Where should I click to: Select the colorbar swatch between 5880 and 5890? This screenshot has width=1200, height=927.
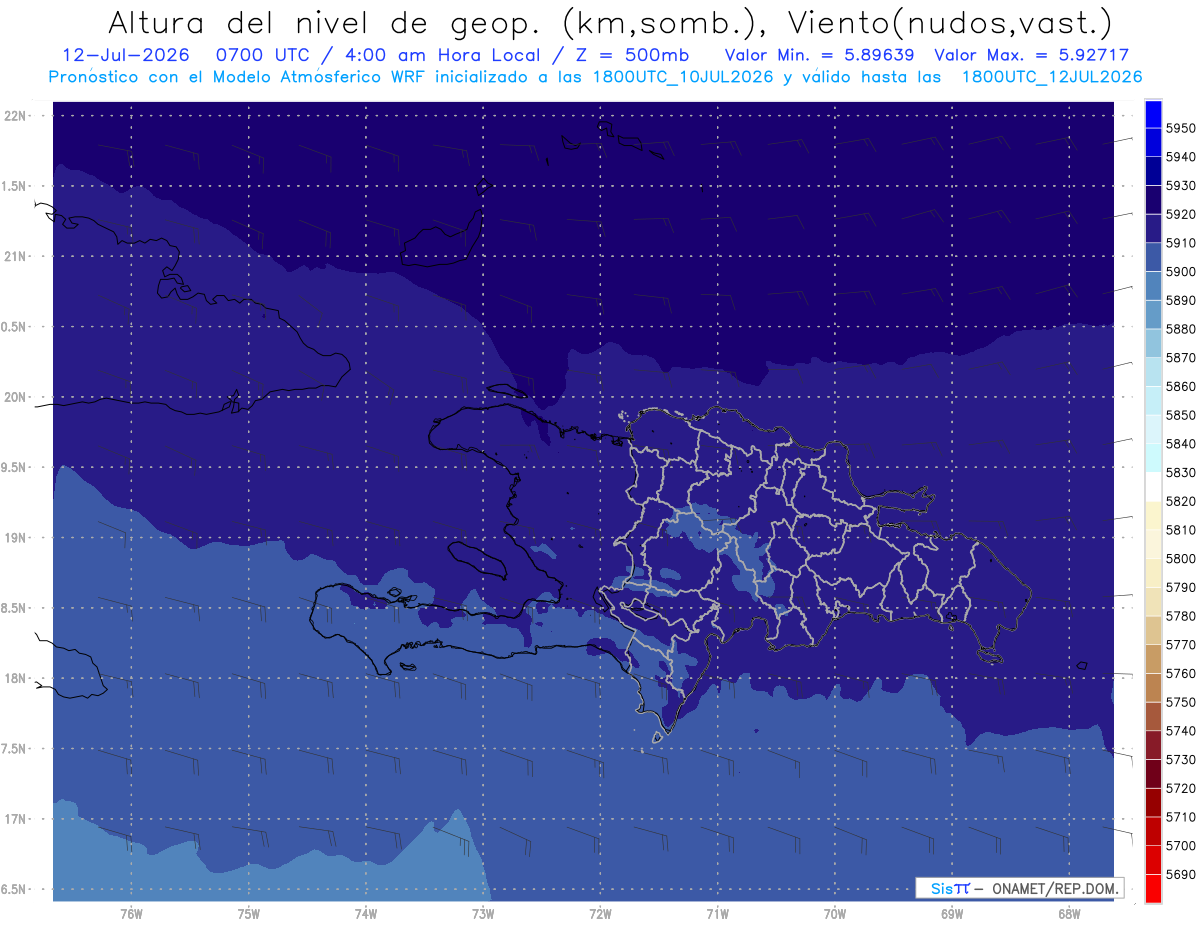1153,314
